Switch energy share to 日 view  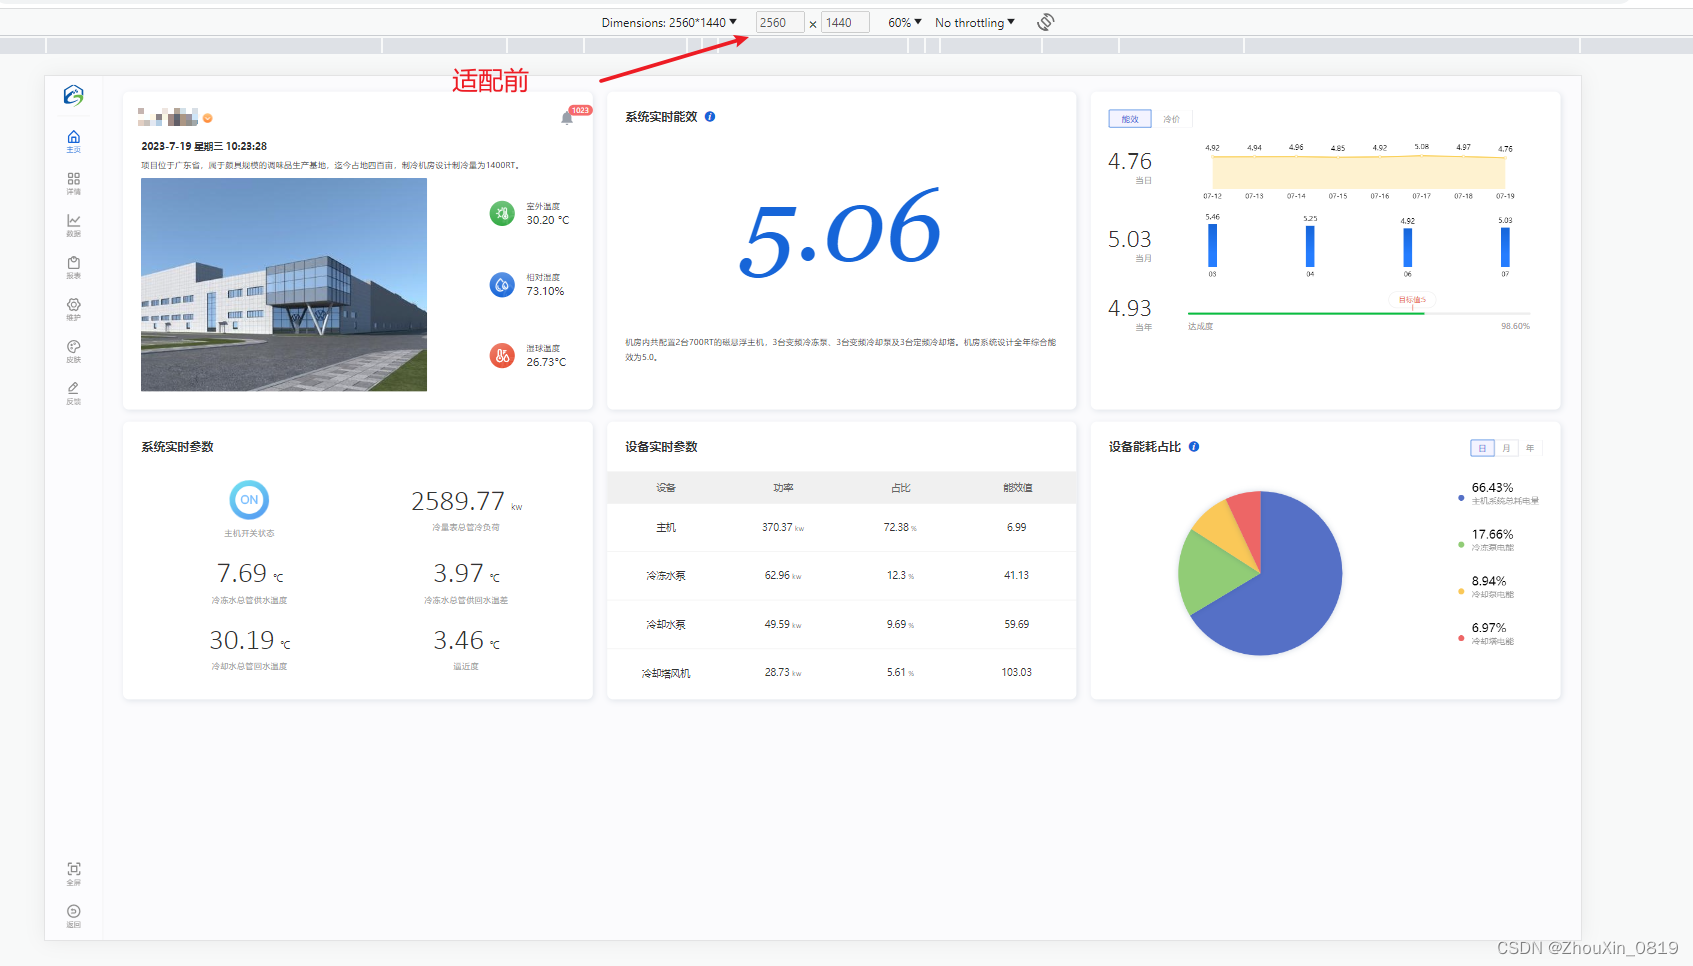(x=1482, y=448)
